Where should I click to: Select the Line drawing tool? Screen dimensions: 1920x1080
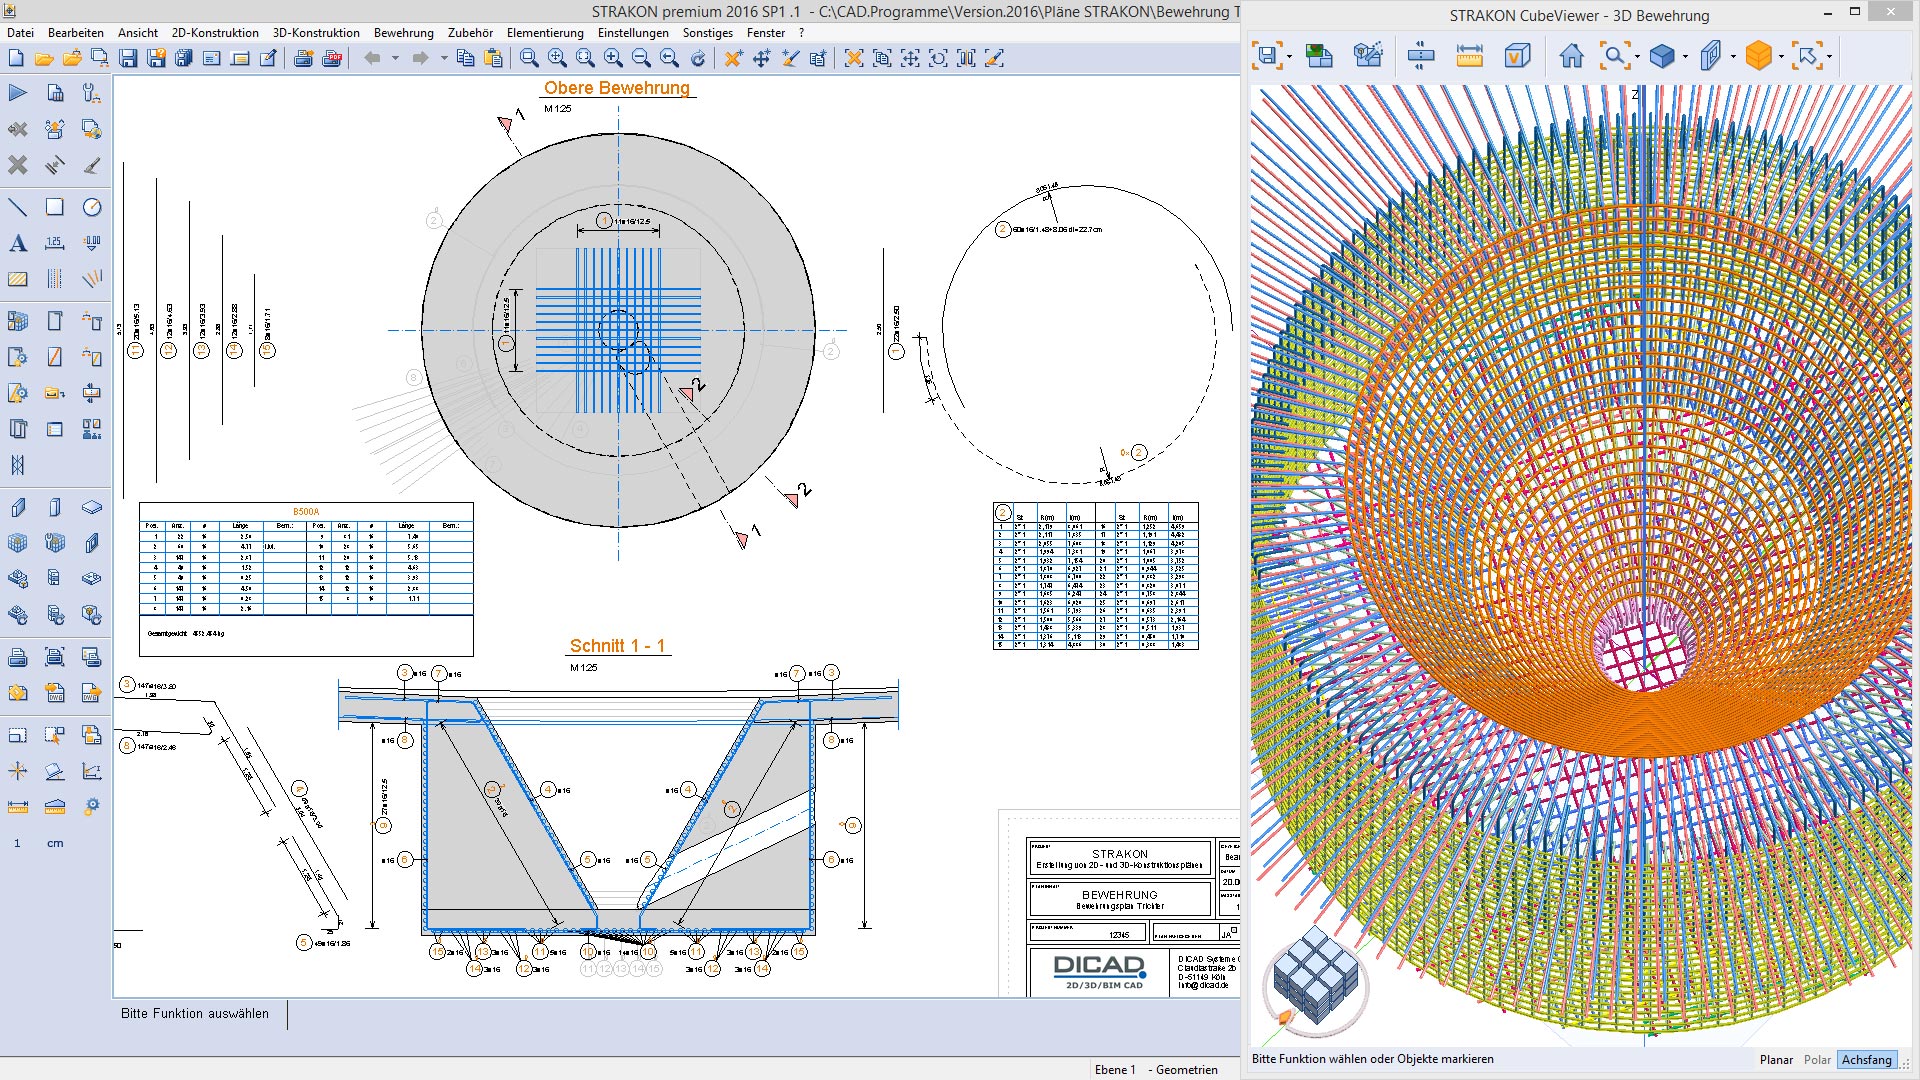pos(18,207)
